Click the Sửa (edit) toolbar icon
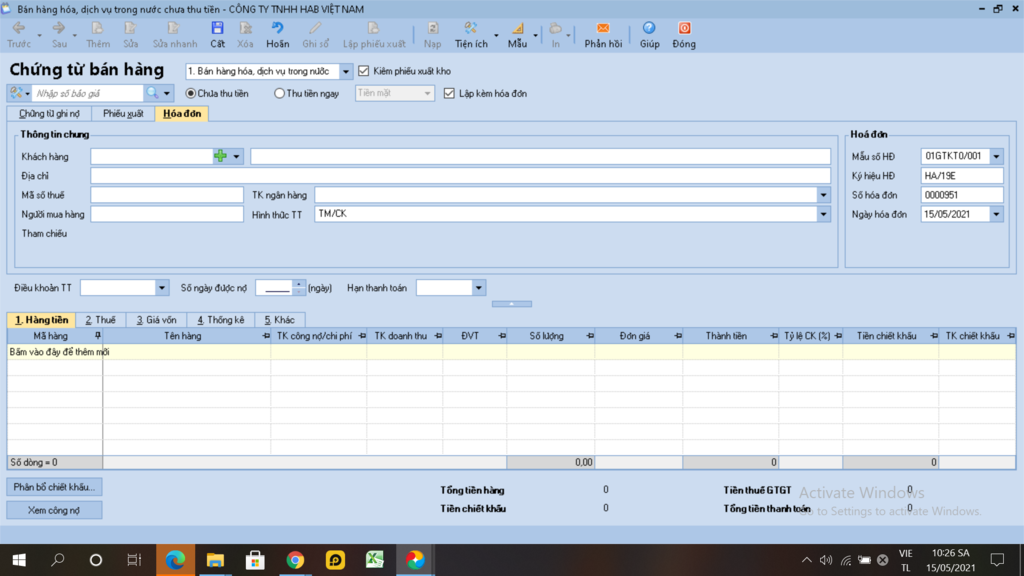1024x576 pixels. 131,28
